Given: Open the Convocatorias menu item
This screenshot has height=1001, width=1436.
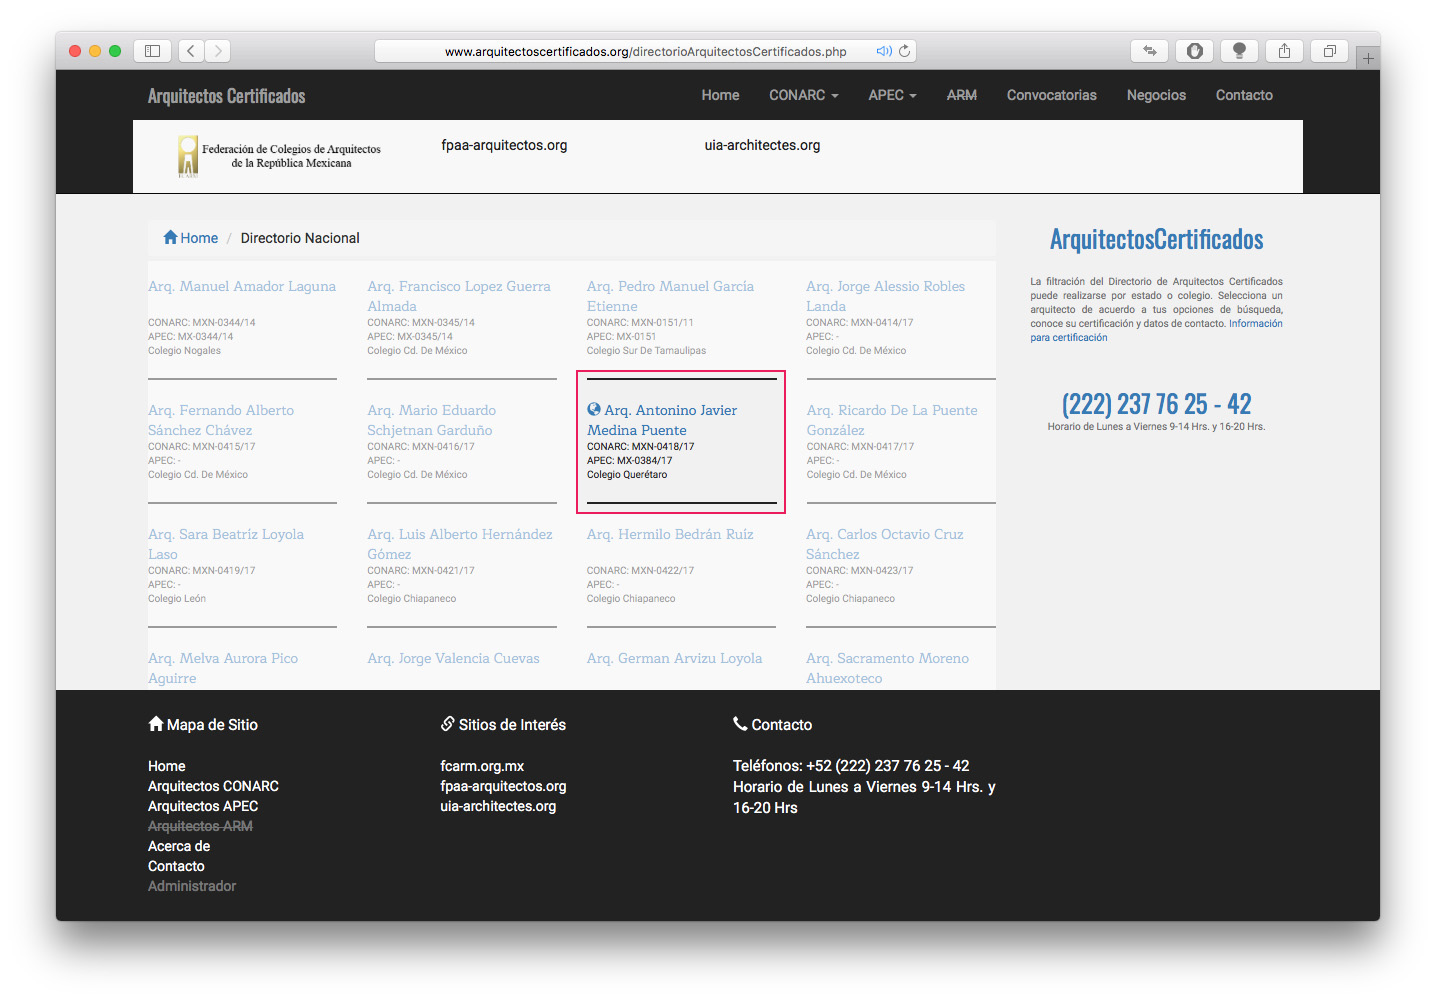Looking at the screenshot, I should pos(1051,95).
